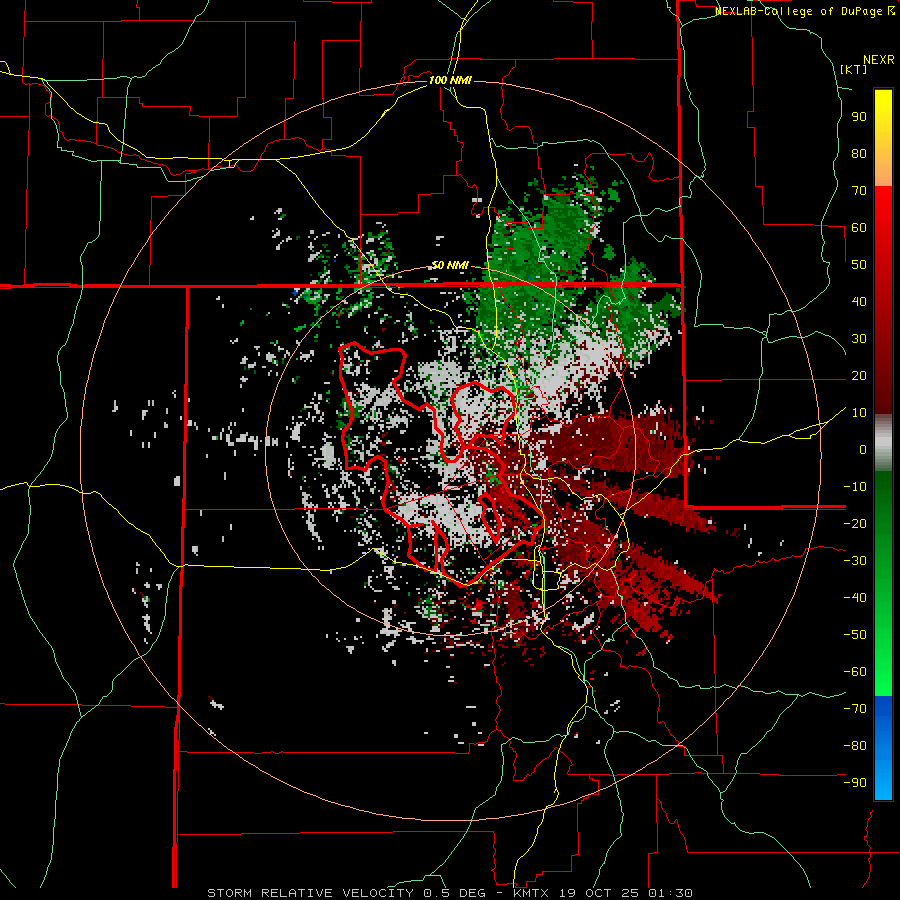This screenshot has width=900, height=900.
Task: Click the -60 scale value
Action: [855, 672]
